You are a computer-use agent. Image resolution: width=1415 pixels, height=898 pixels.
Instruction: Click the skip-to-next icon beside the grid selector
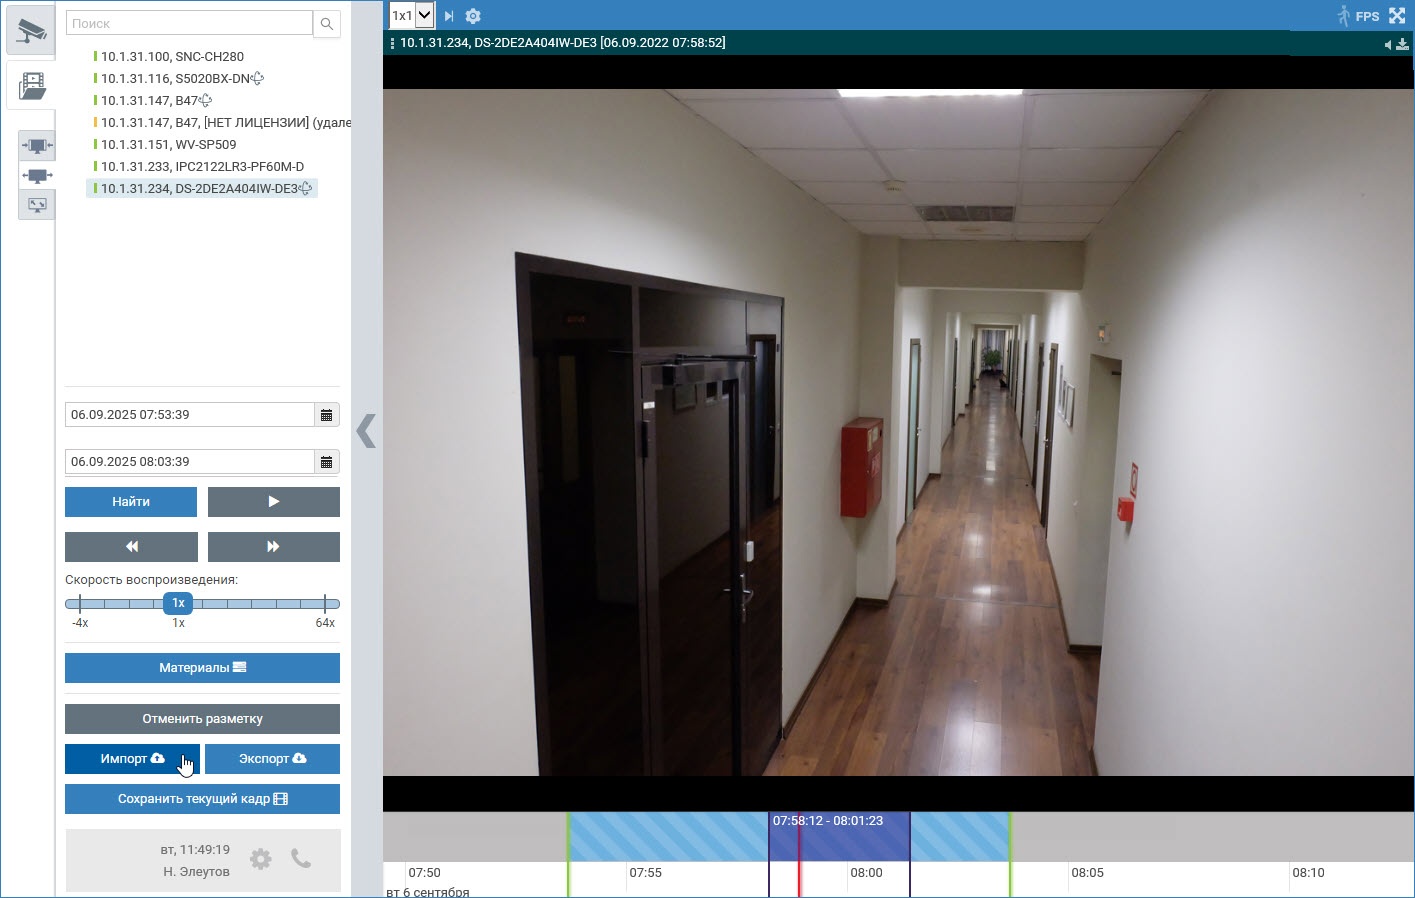coord(449,16)
